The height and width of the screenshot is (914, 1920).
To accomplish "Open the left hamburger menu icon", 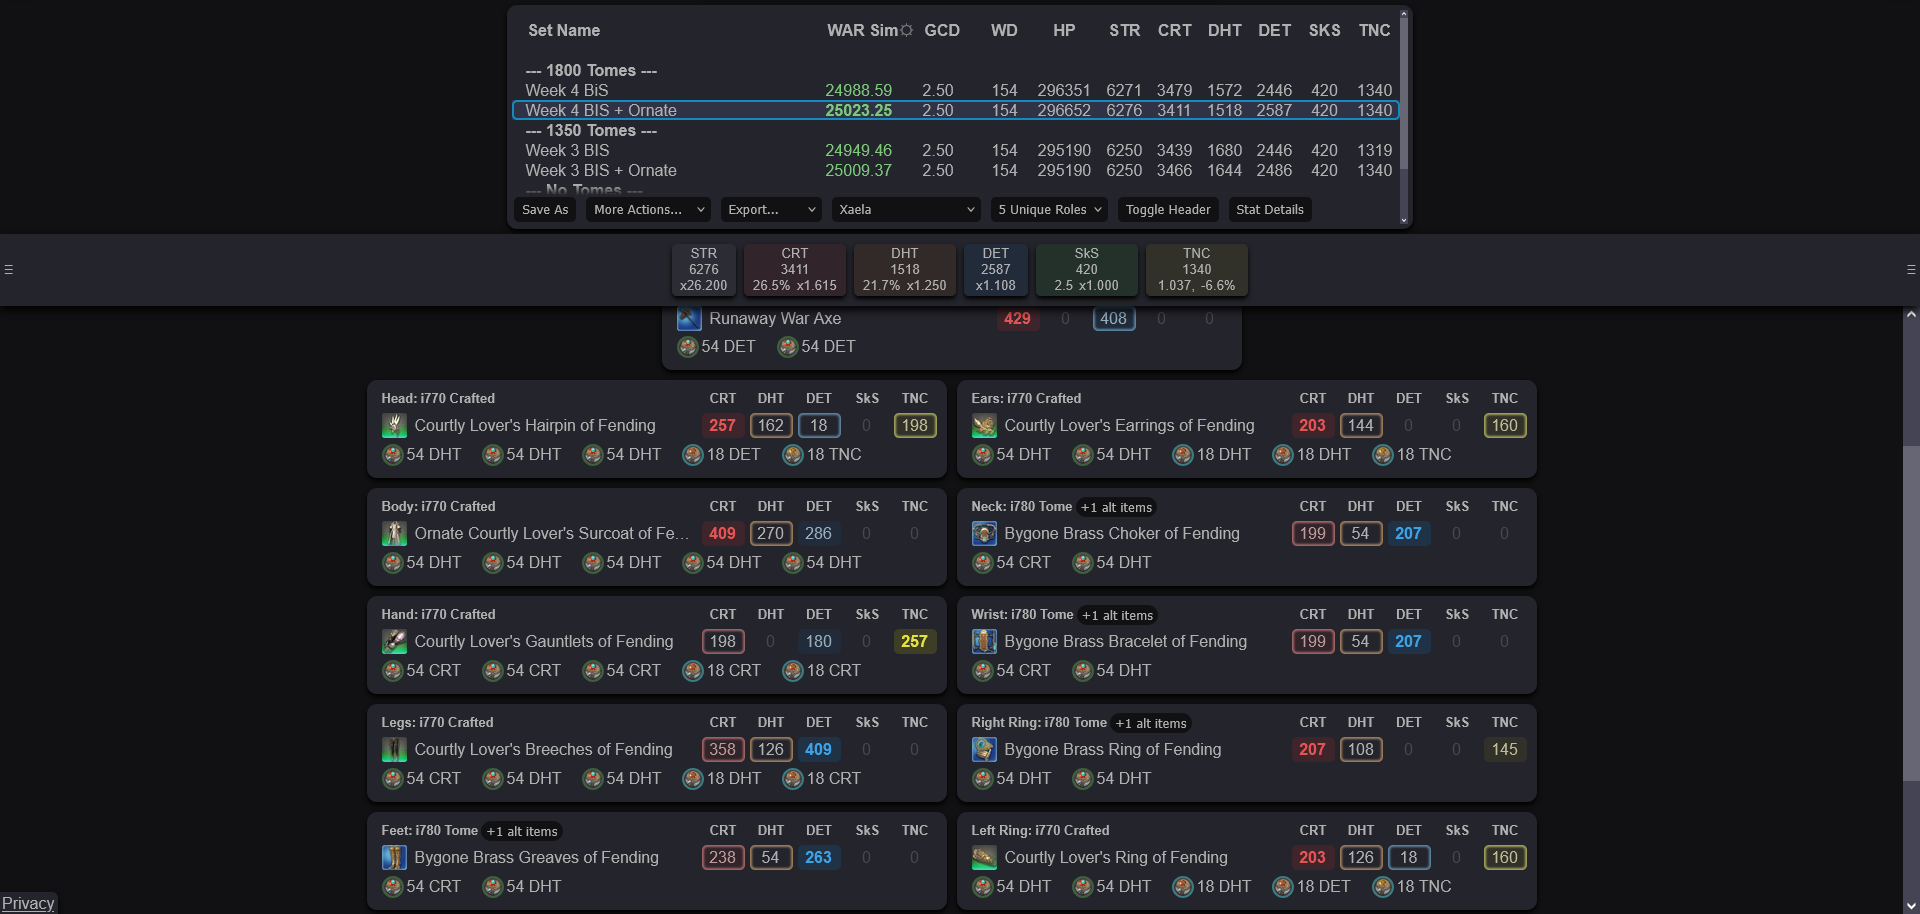I will point(8,270).
